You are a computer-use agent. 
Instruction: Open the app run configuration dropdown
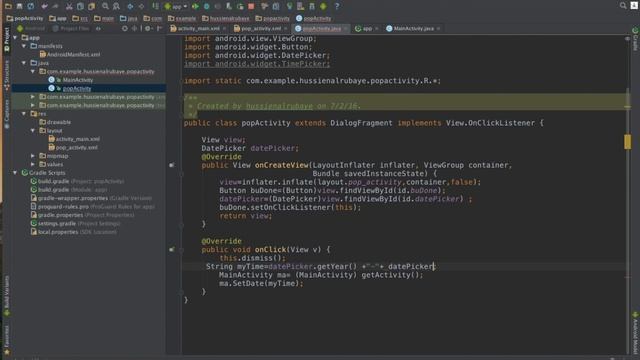pyautogui.click(x=176, y=6)
